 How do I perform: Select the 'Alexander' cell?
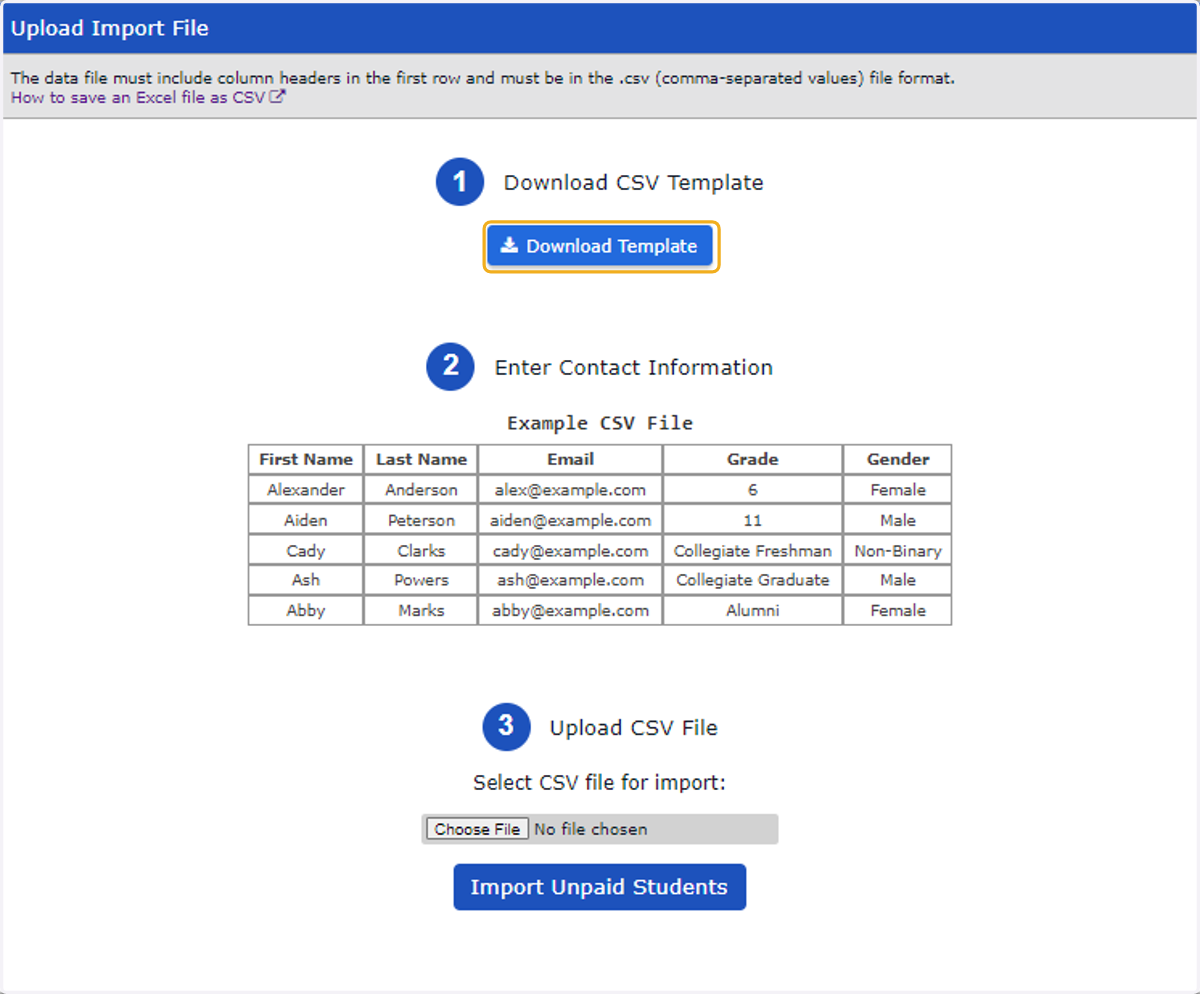tap(306, 490)
